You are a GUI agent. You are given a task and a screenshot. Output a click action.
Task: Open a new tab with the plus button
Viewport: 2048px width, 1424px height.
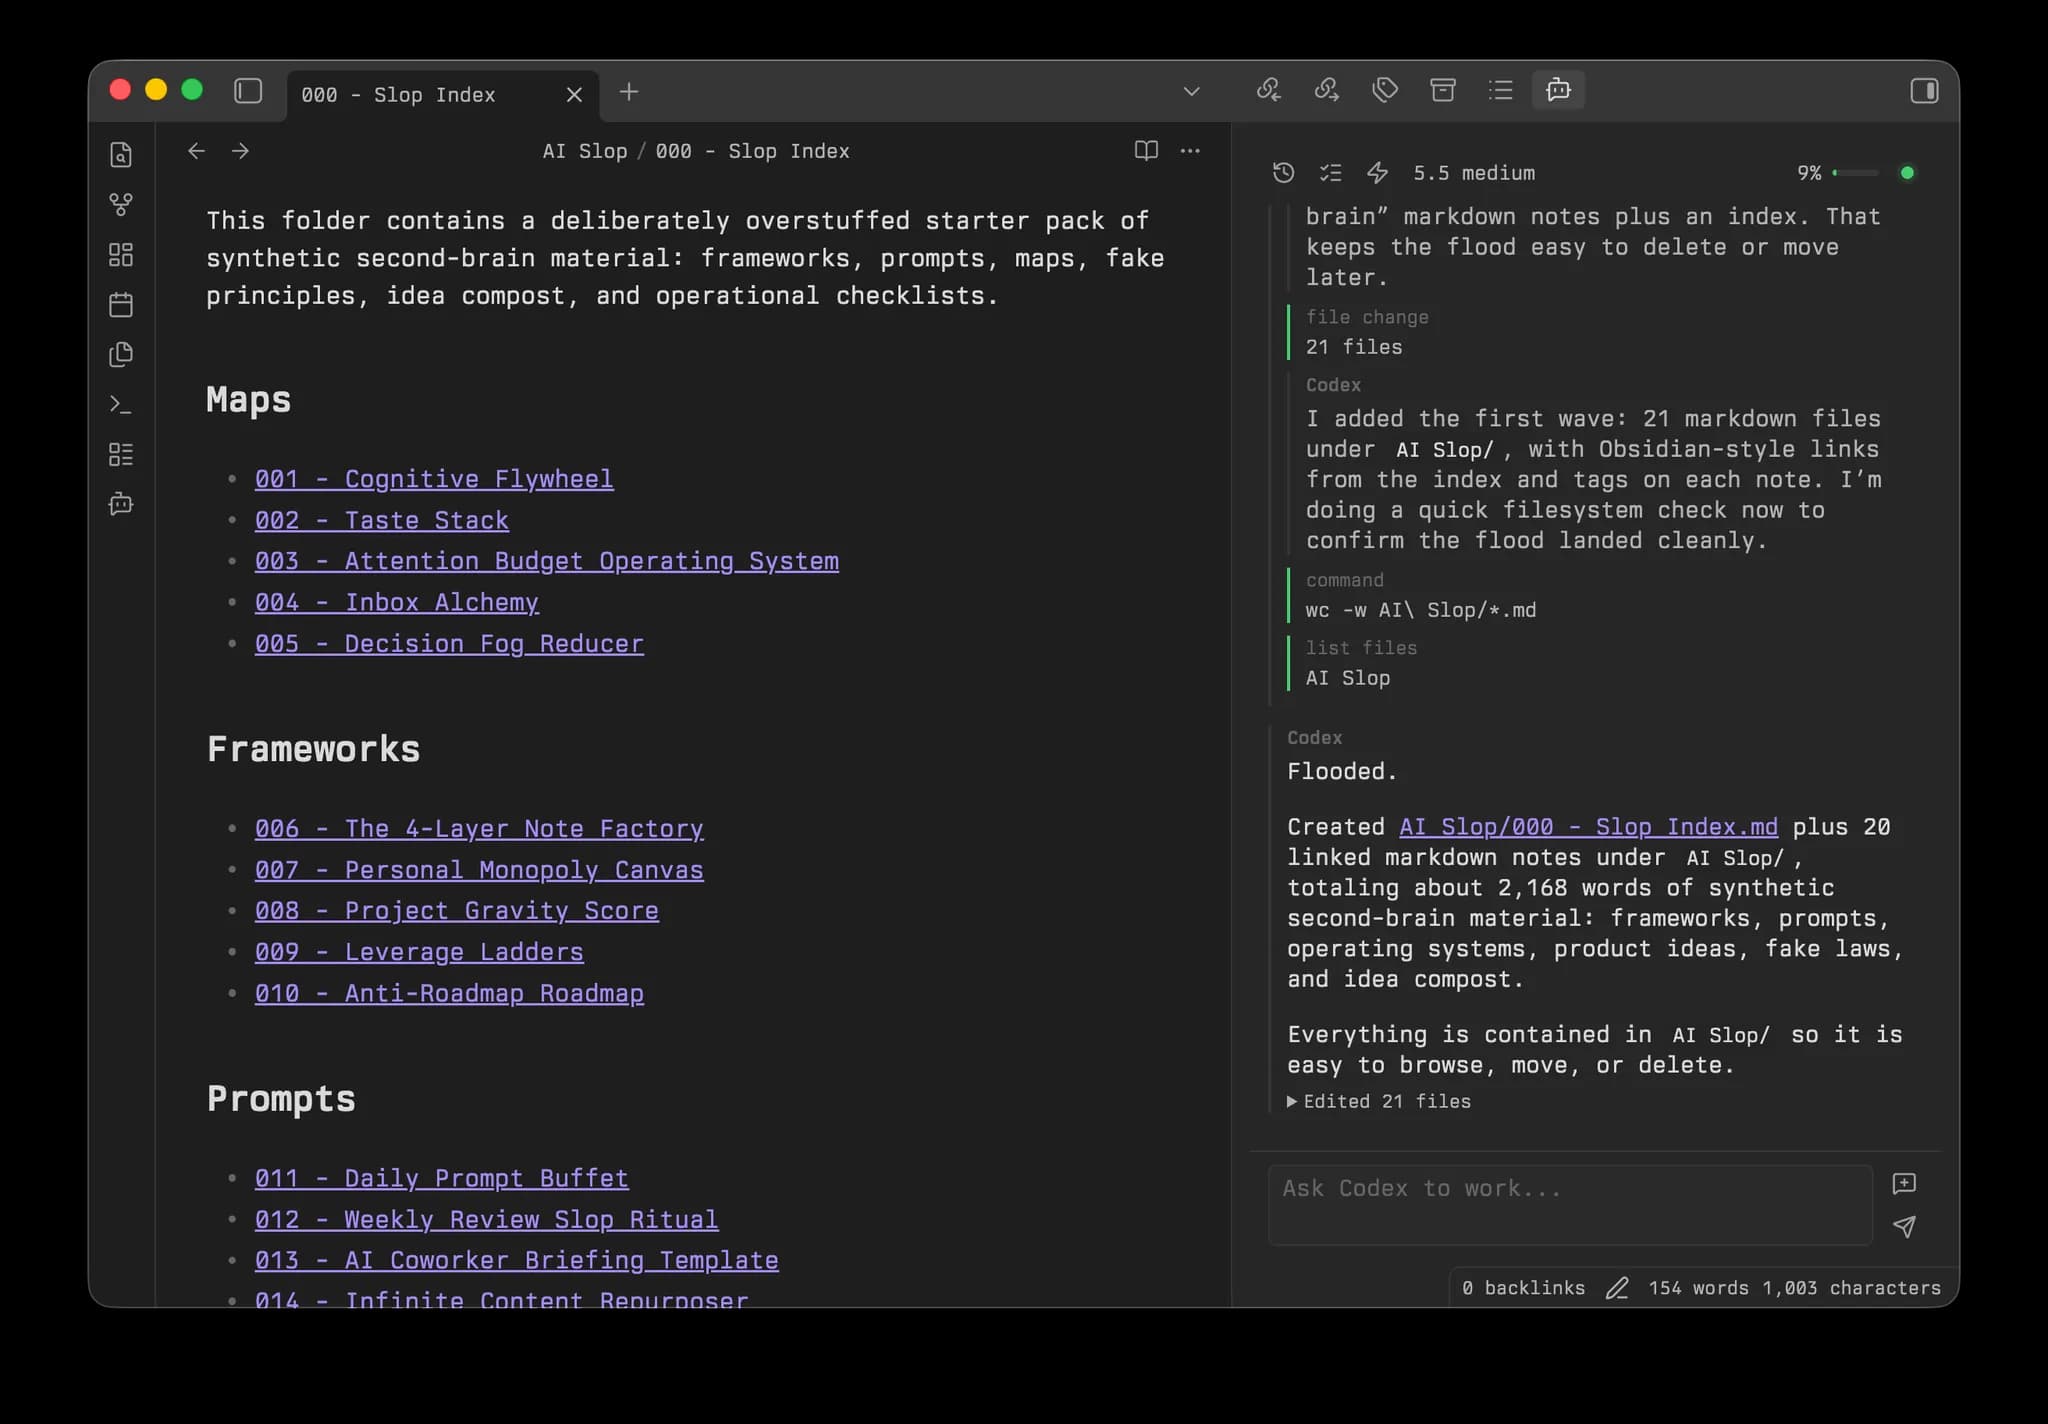[629, 92]
